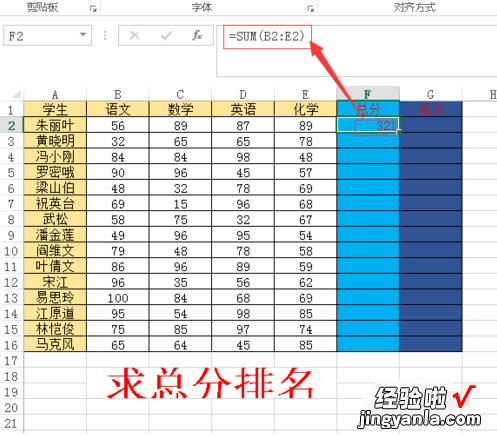Click 罗密哦's 语文 score 90
This screenshot has width=497, height=436.
[118, 173]
